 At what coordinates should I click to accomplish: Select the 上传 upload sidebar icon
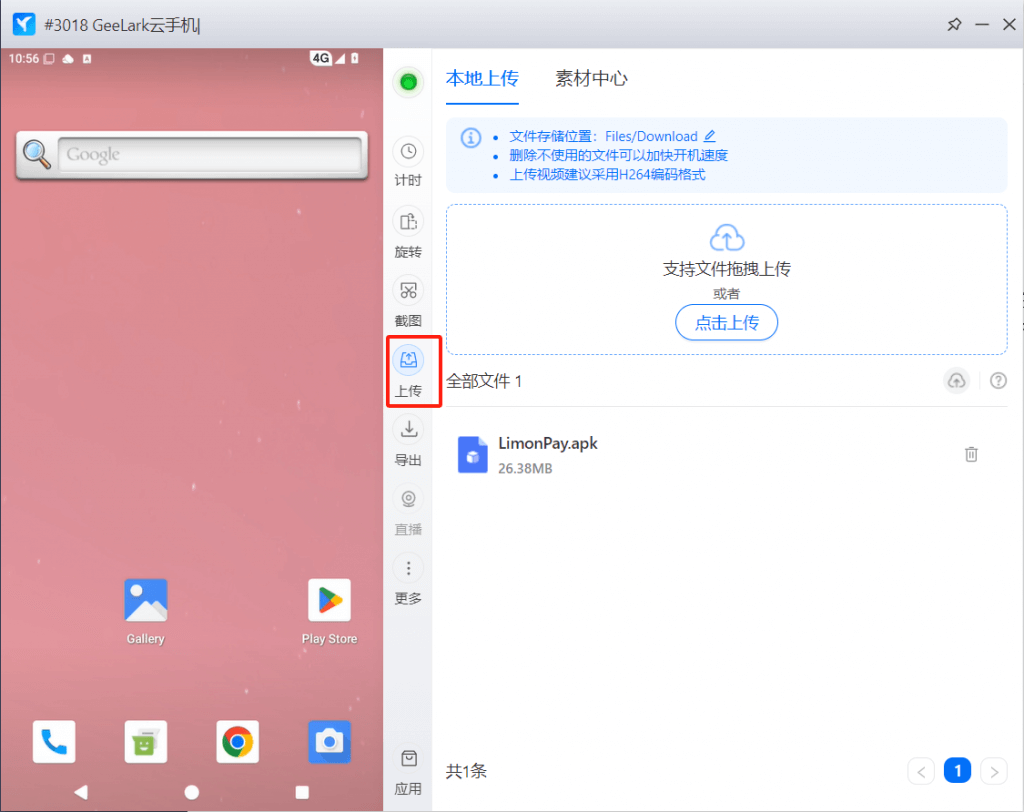point(408,360)
